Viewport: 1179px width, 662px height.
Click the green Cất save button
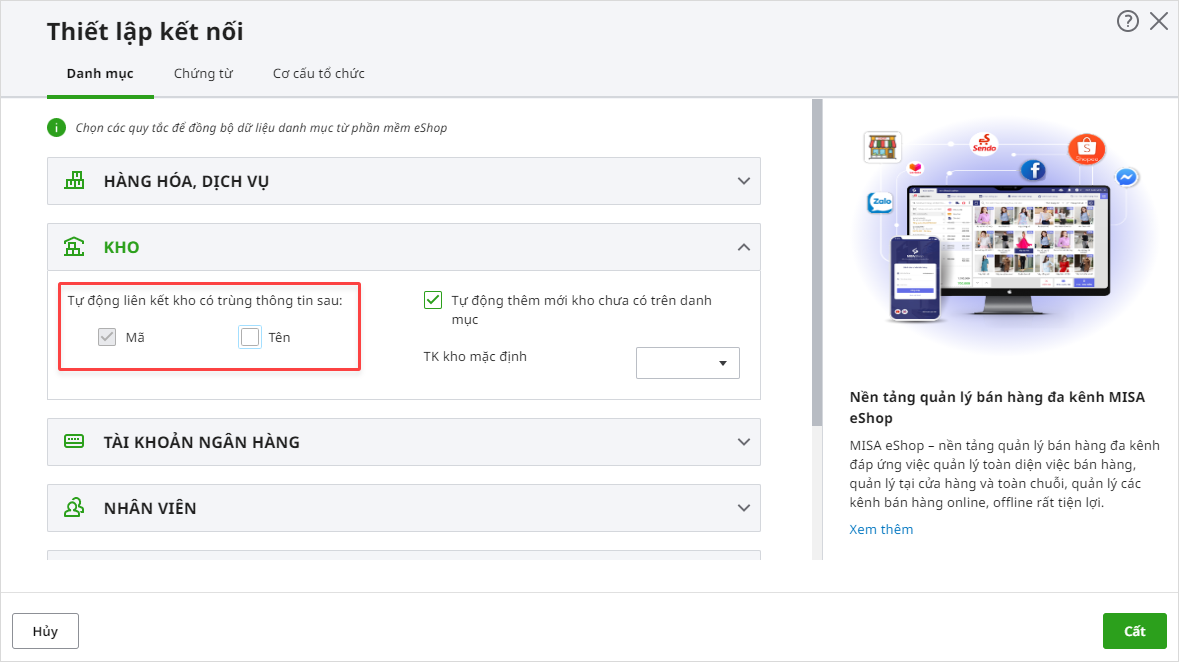(x=1134, y=631)
